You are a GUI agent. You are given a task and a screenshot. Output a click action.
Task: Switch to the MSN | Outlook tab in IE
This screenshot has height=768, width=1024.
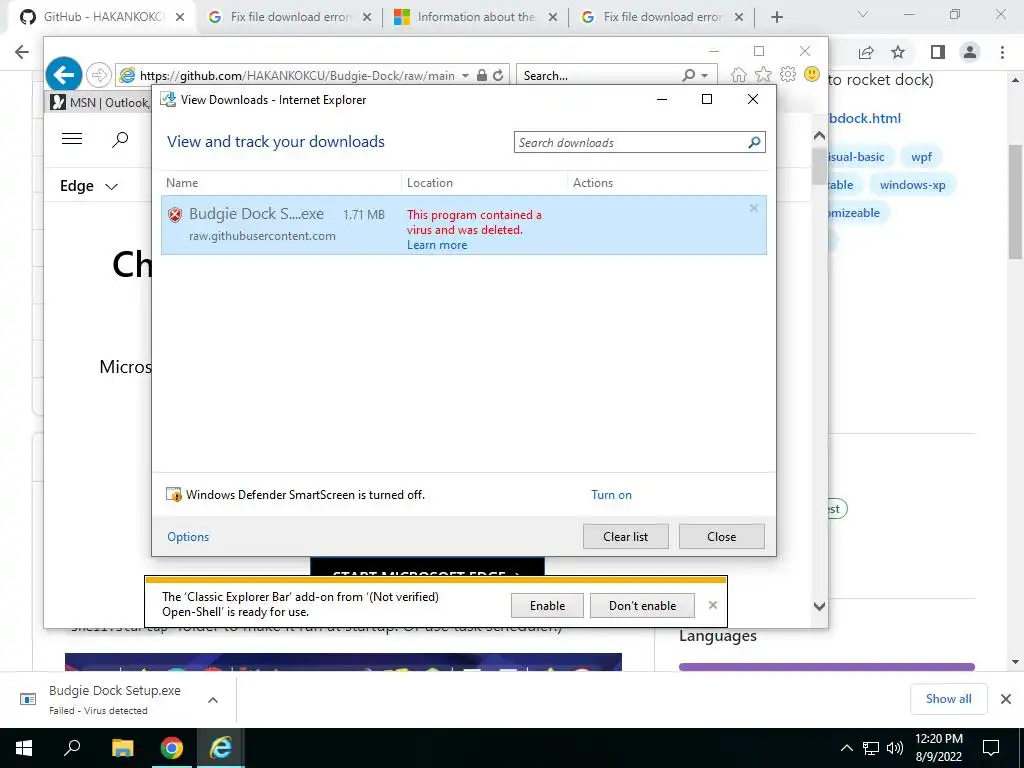click(100, 103)
